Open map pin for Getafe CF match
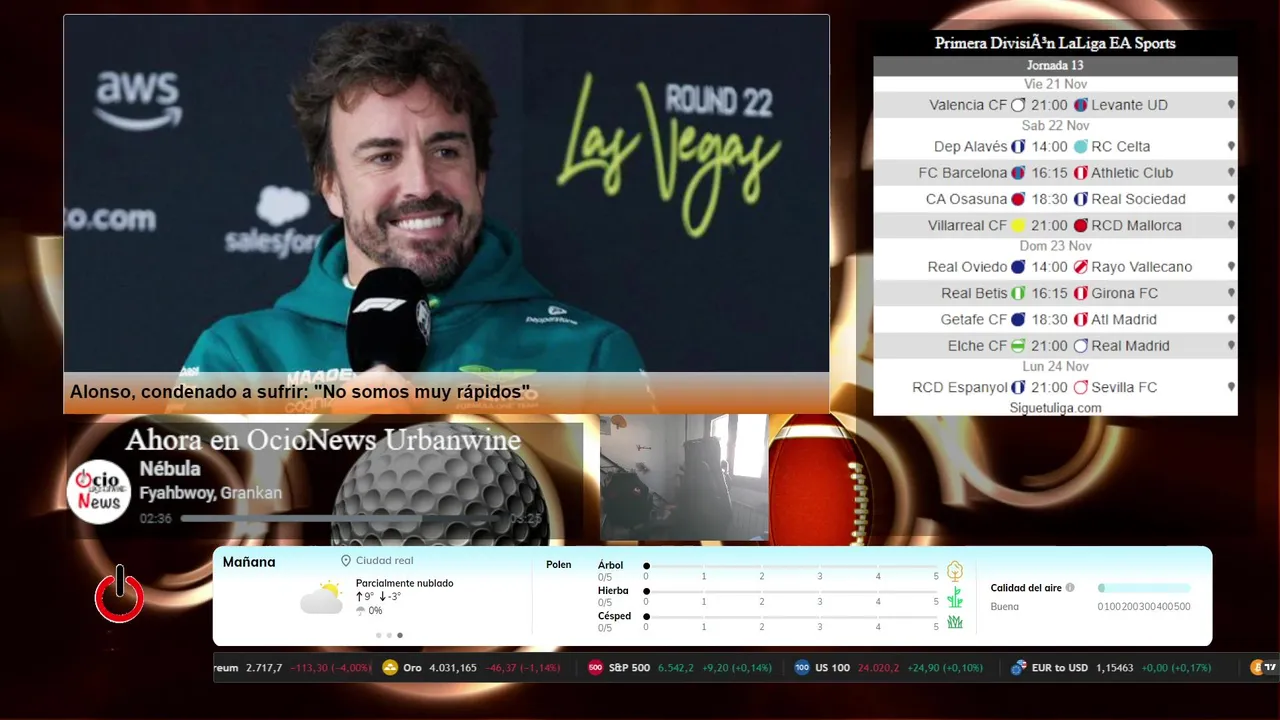The height and width of the screenshot is (720, 1280). [1231, 320]
